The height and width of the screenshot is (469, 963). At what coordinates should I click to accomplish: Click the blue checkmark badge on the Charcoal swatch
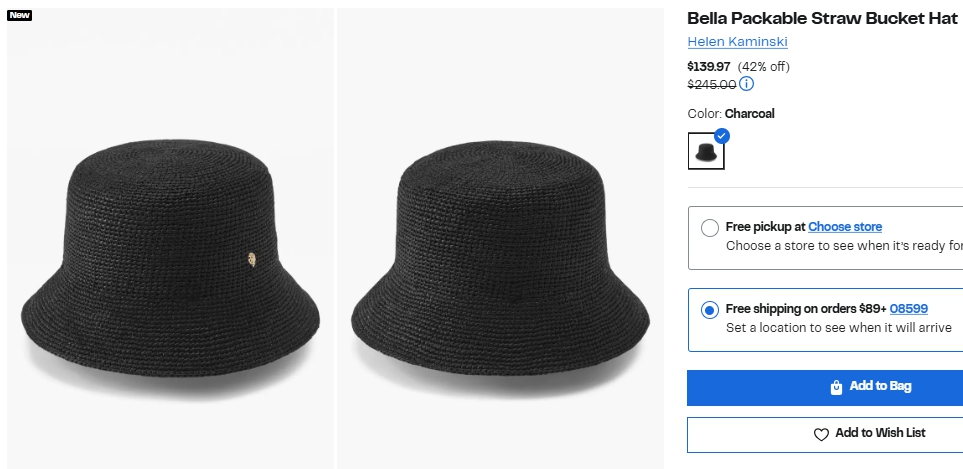(x=722, y=136)
